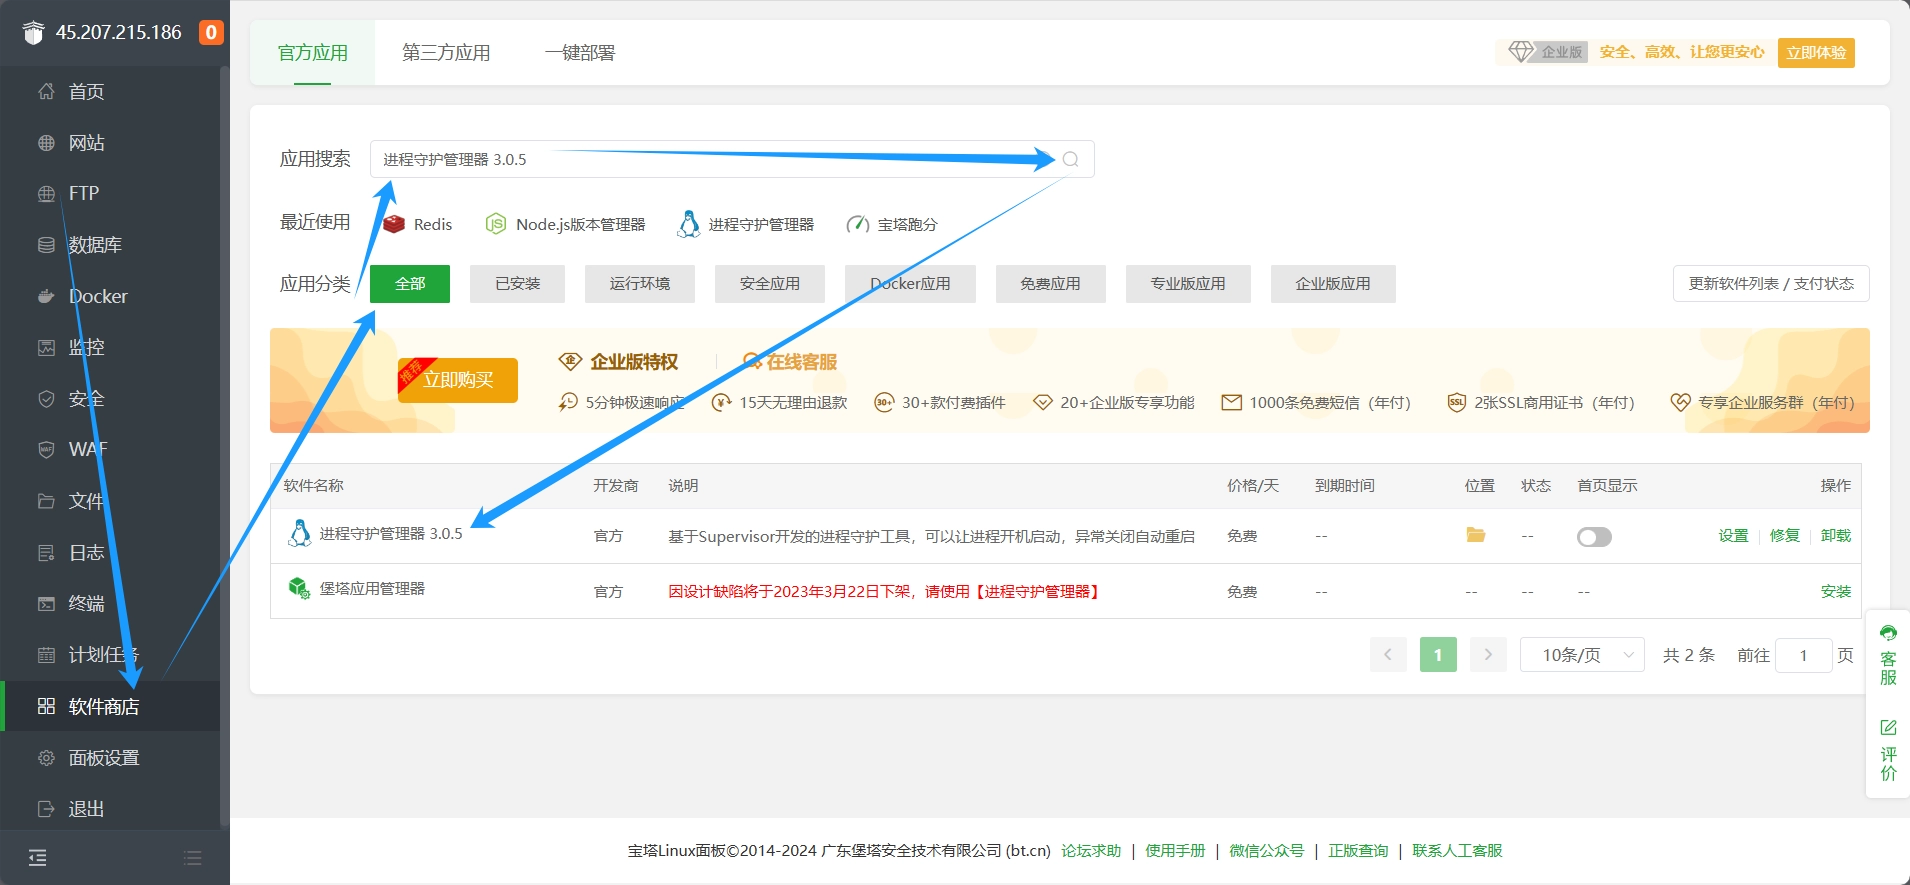This screenshot has height=885, width=1910.
Task: Switch to the 官方应用 tab
Action: [x=313, y=53]
